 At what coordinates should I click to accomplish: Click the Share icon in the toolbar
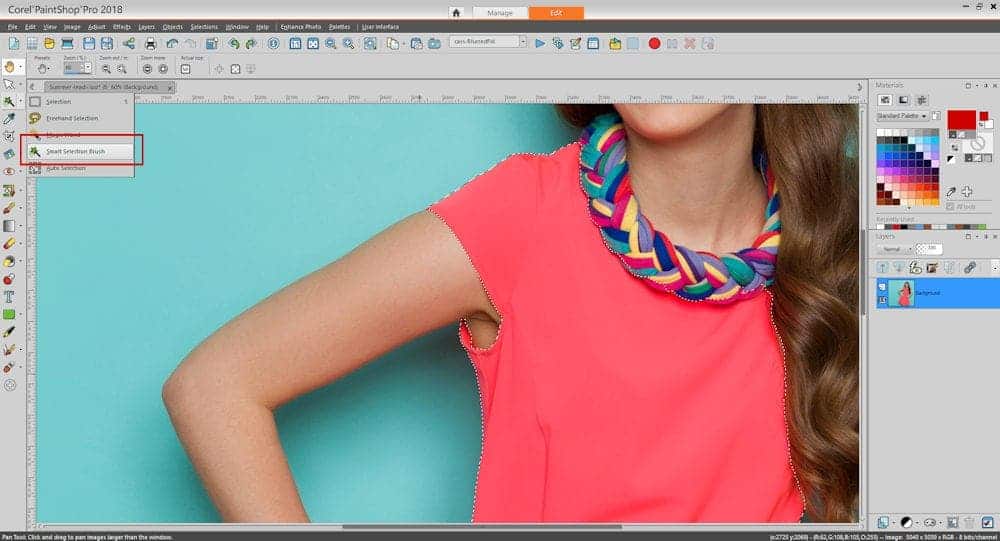pos(129,43)
